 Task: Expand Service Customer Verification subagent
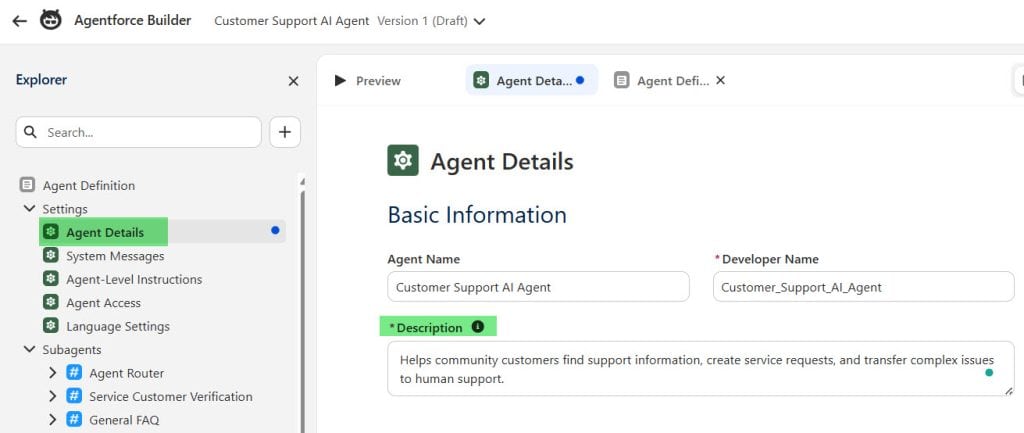[53, 396]
